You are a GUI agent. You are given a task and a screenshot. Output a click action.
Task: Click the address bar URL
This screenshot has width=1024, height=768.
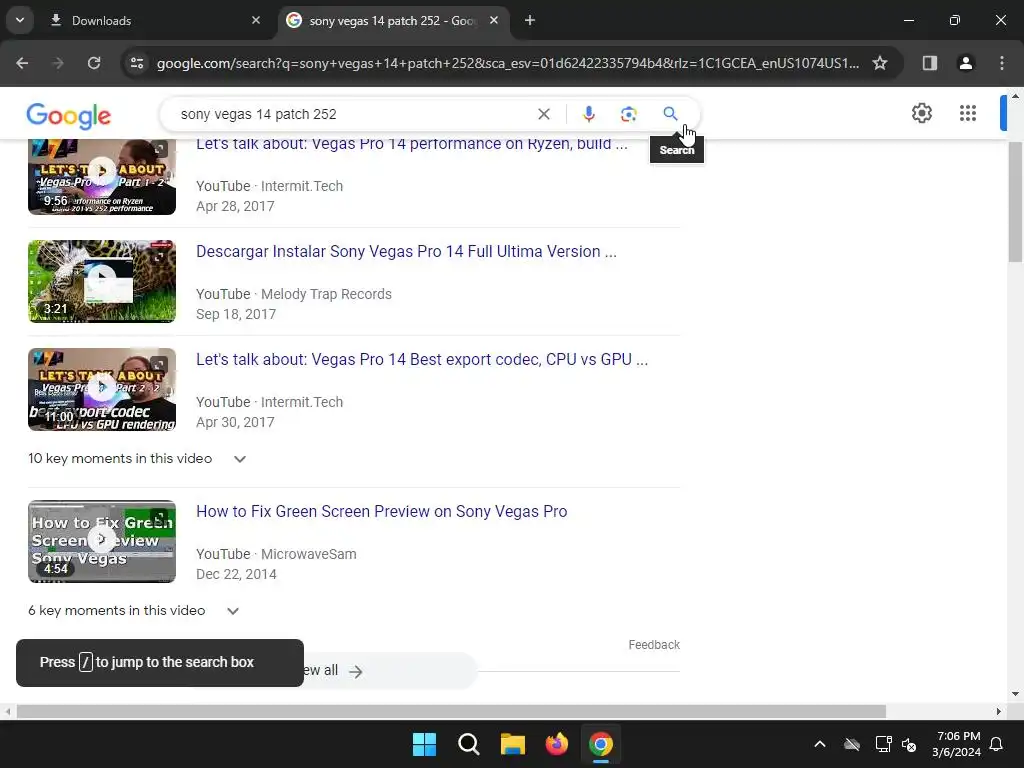click(x=507, y=63)
